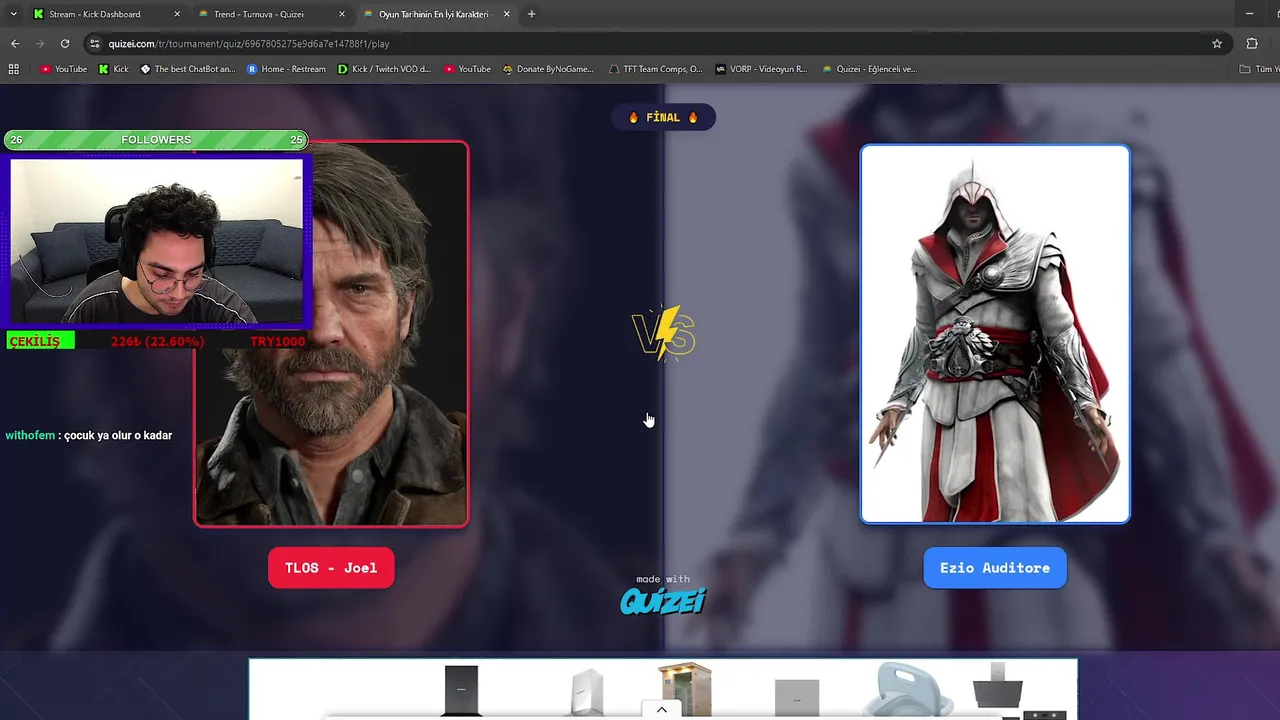This screenshot has width=1280, height=720.
Task: Click the quizei.com address bar
Action: click(655, 44)
